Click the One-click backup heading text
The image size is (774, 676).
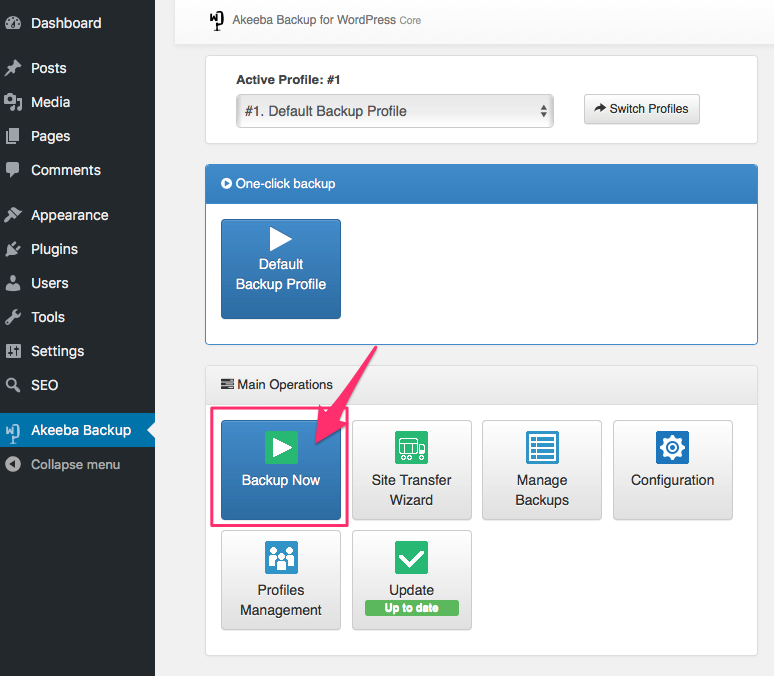(x=285, y=184)
